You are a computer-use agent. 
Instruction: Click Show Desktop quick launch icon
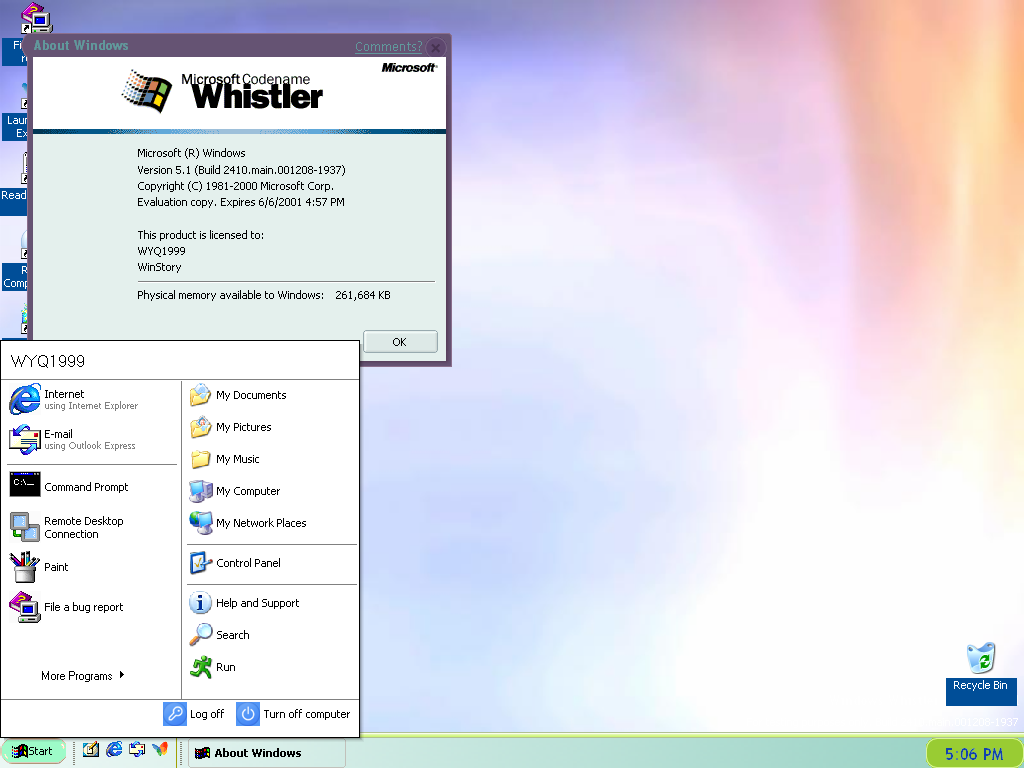tap(91, 750)
